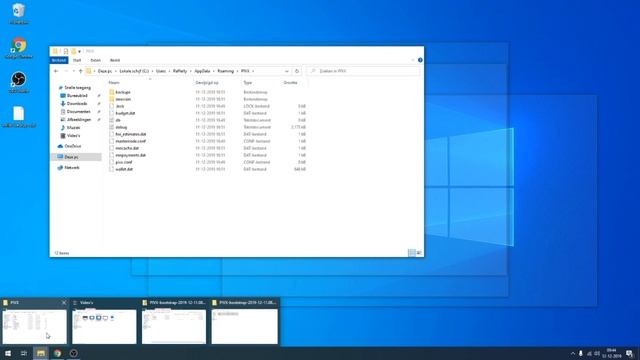Click Roaming in the address breadcrumb
This screenshot has width=640, height=360.
(226, 71)
